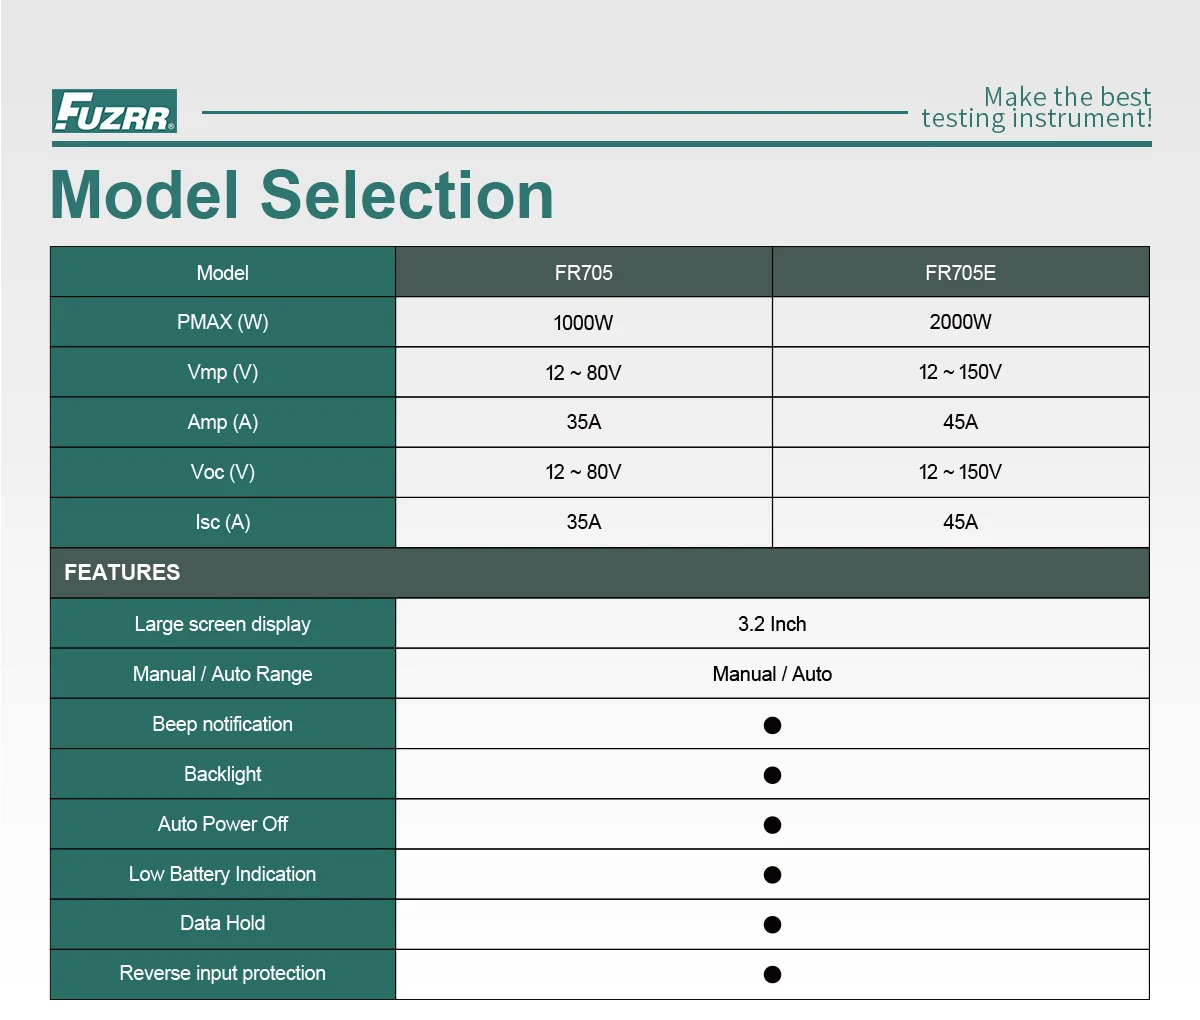
Task: Click the Make the best testing instrument slogan
Action: [x=1037, y=108]
